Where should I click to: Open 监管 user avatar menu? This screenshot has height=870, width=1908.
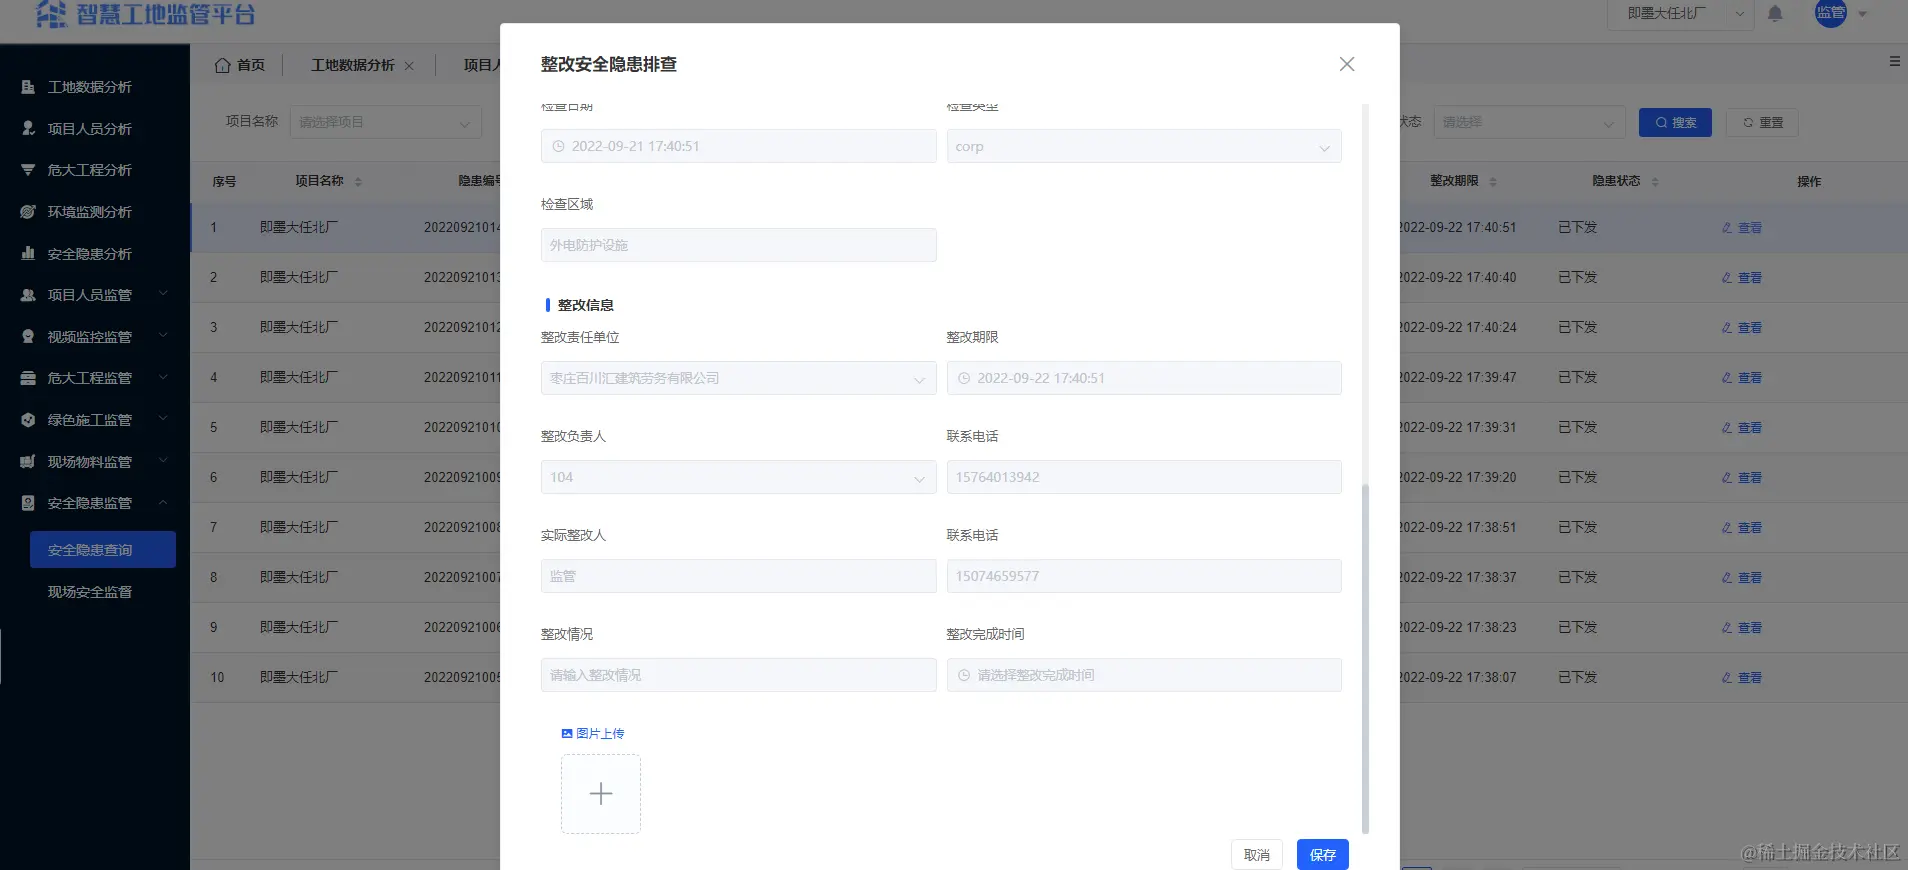click(1831, 13)
